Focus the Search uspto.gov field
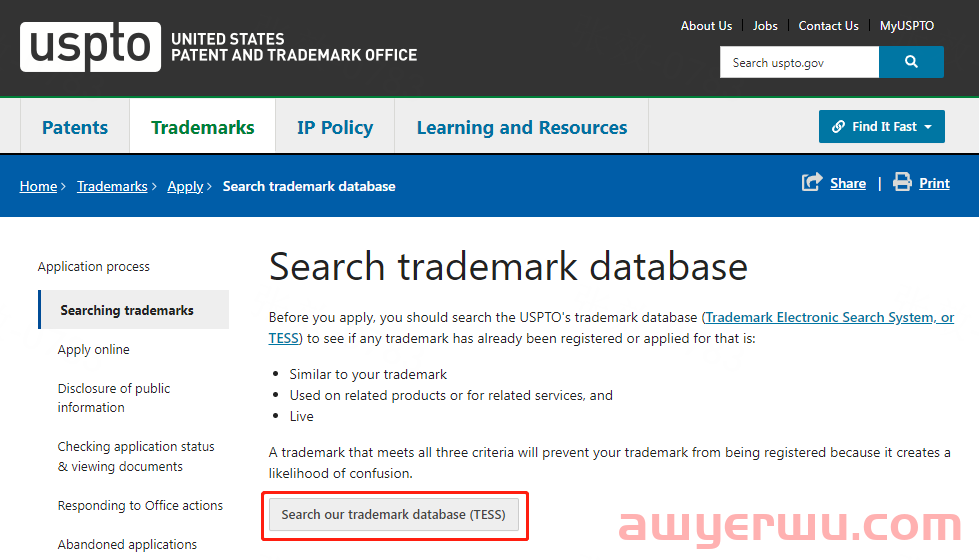This screenshot has height=560, width=979. click(x=799, y=62)
